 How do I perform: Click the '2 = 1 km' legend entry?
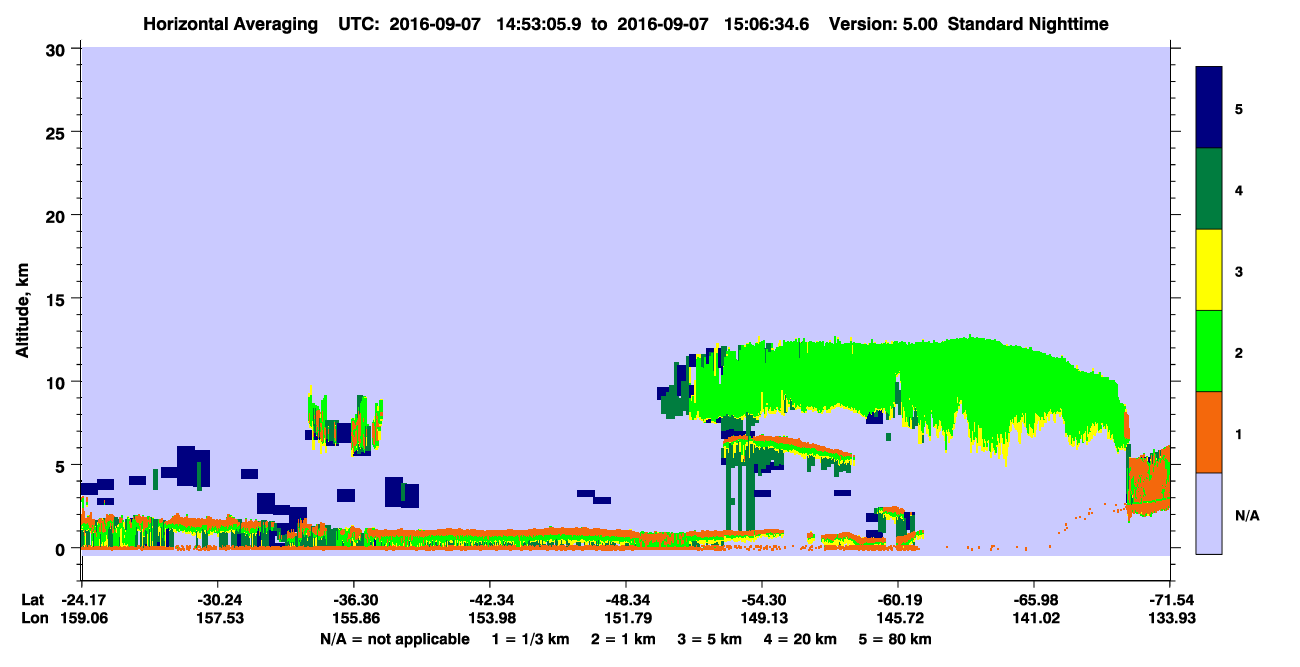tap(626, 639)
